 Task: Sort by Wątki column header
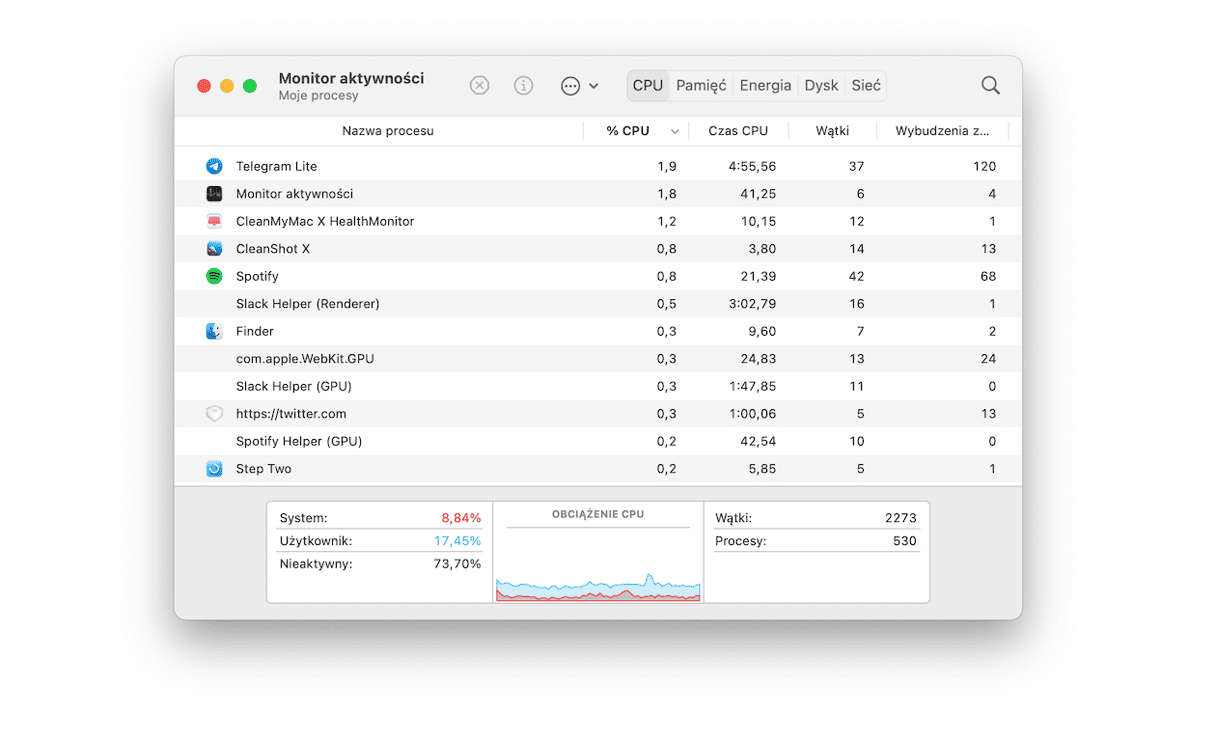pos(832,131)
